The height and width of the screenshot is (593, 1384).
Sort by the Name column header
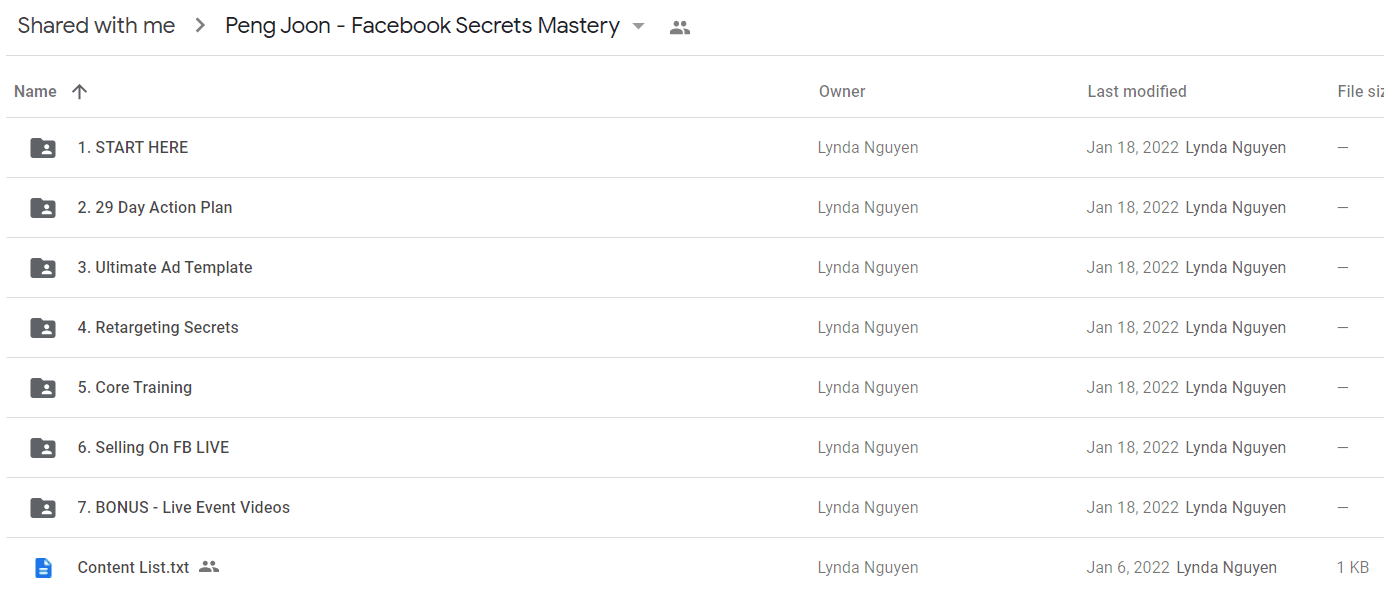point(35,91)
